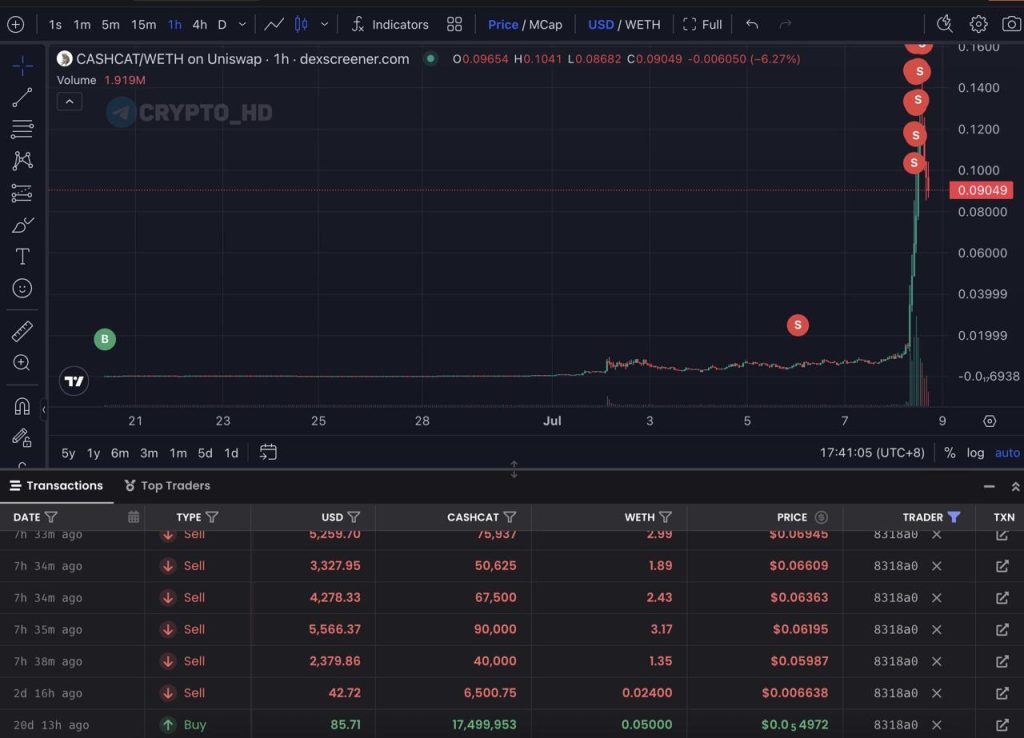Open the Transactions tab
The width and height of the screenshot is (1024, 738).
tap(57, 485)
